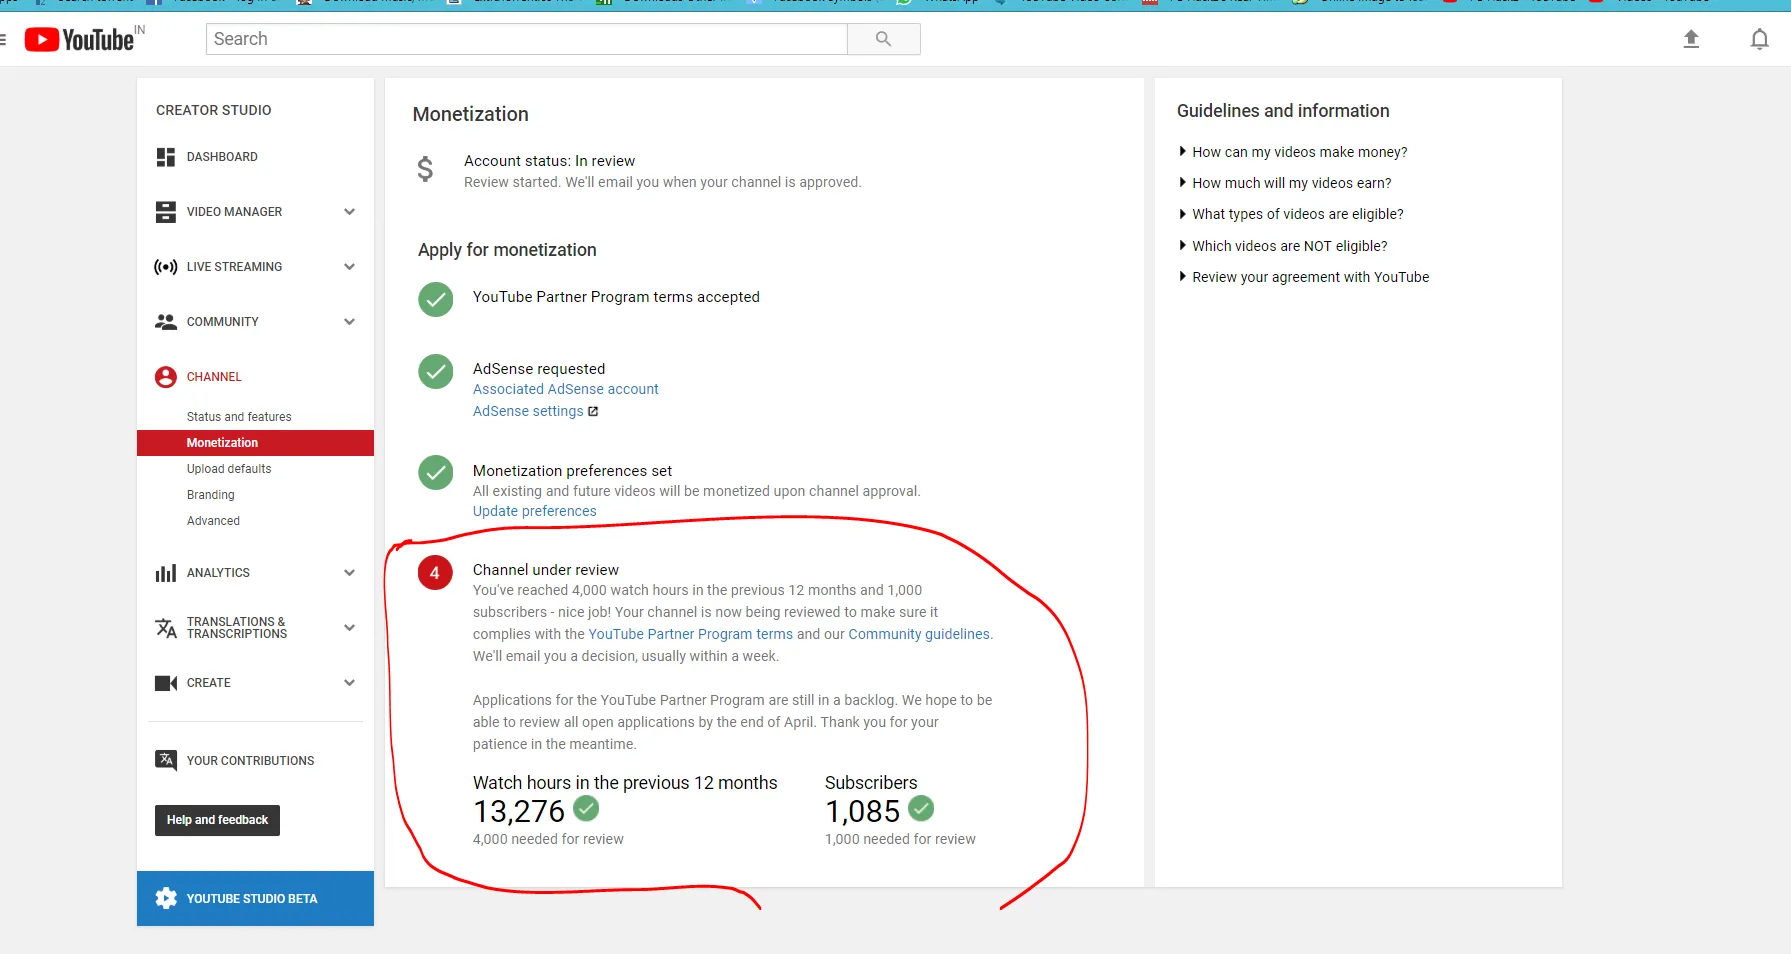Click the Analytics bar chart icon
Viewport: 1791px width, 954px height.
pos(166,573)
